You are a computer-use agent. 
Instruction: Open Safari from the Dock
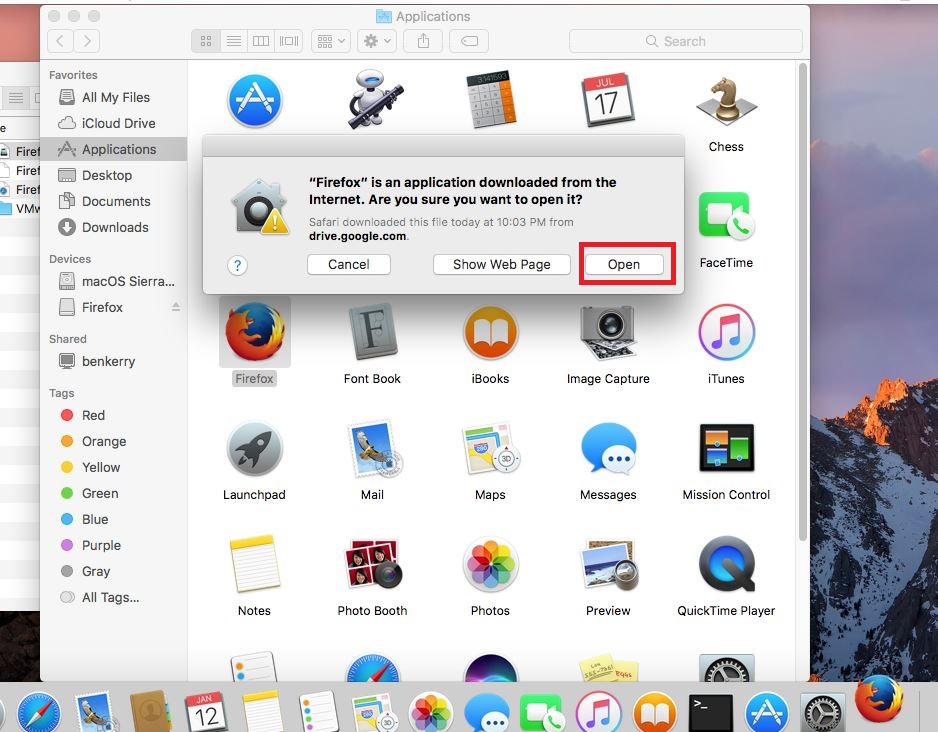coord(39,712)
